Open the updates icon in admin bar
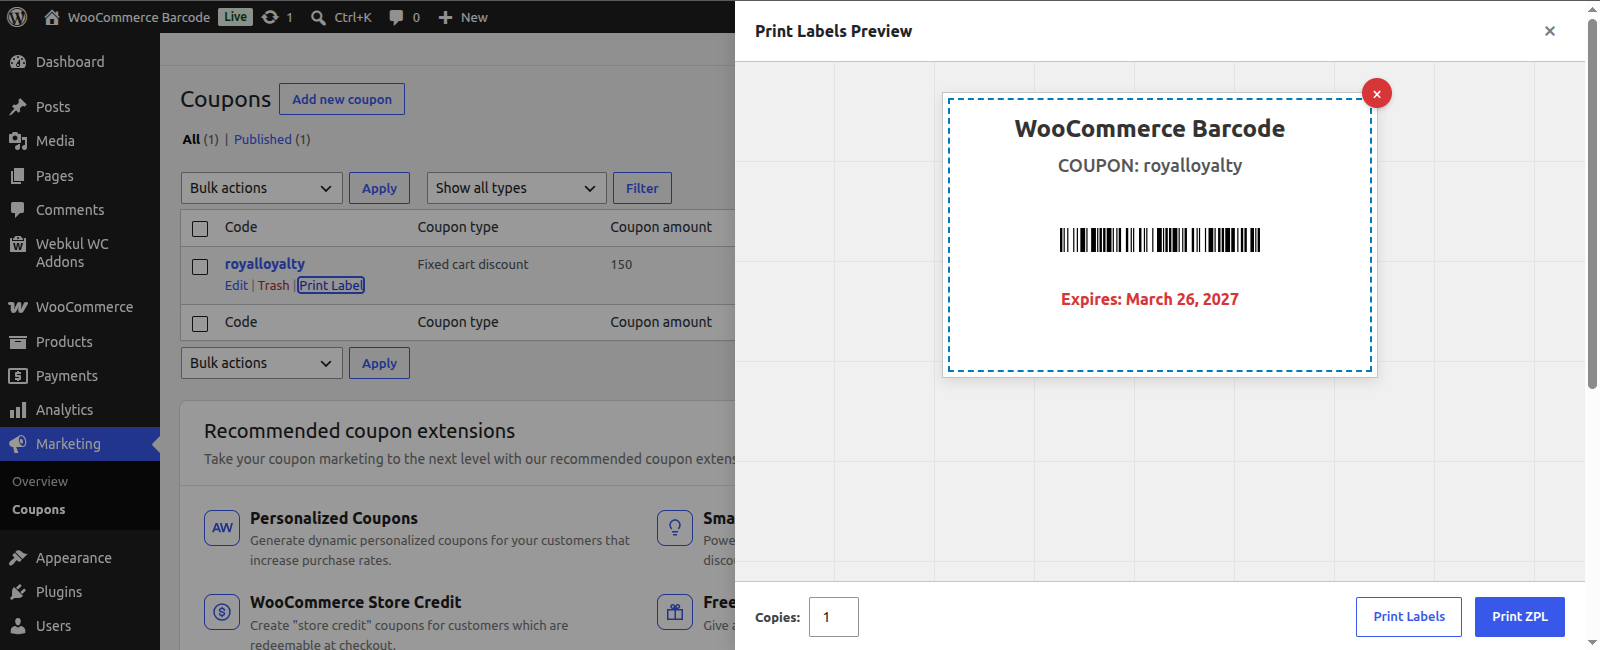Screen dimensions: 1600x650 pyautogui.click(x=270, y=17)
